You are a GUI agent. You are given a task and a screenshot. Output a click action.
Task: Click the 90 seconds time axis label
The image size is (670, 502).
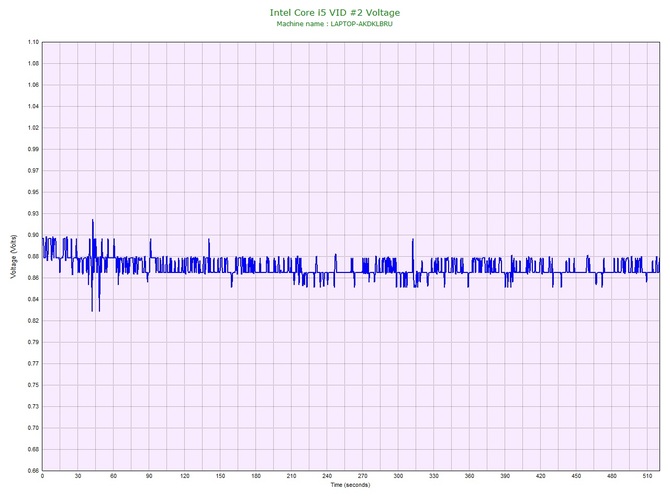(x=149, y=476)
